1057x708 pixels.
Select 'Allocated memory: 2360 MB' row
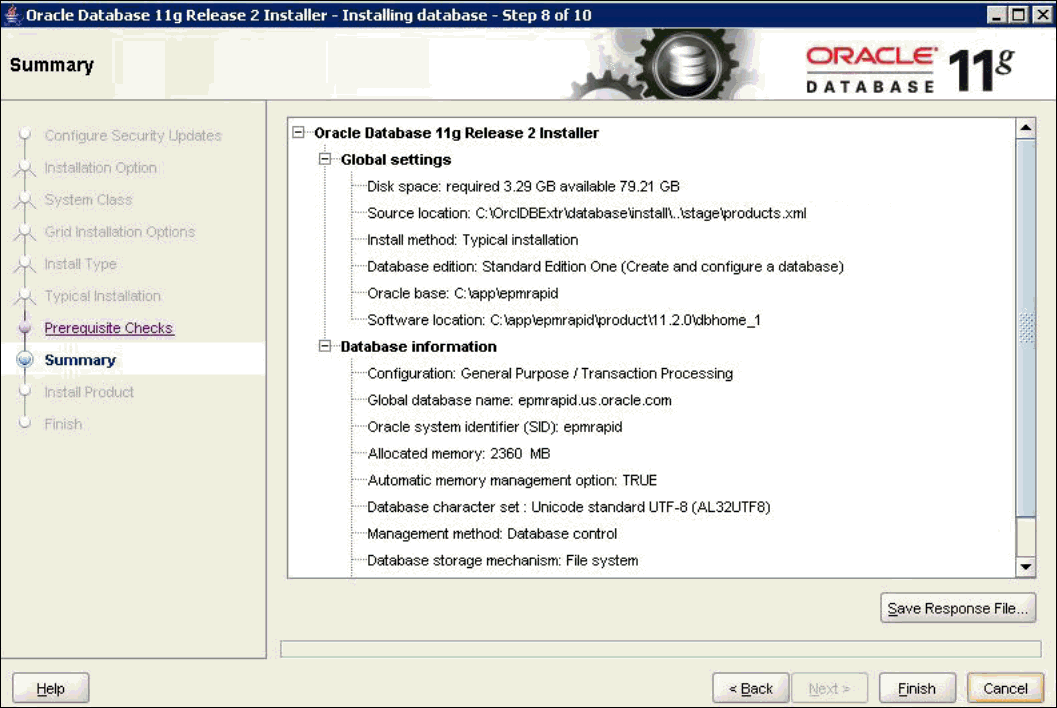[x=458, y=454]
